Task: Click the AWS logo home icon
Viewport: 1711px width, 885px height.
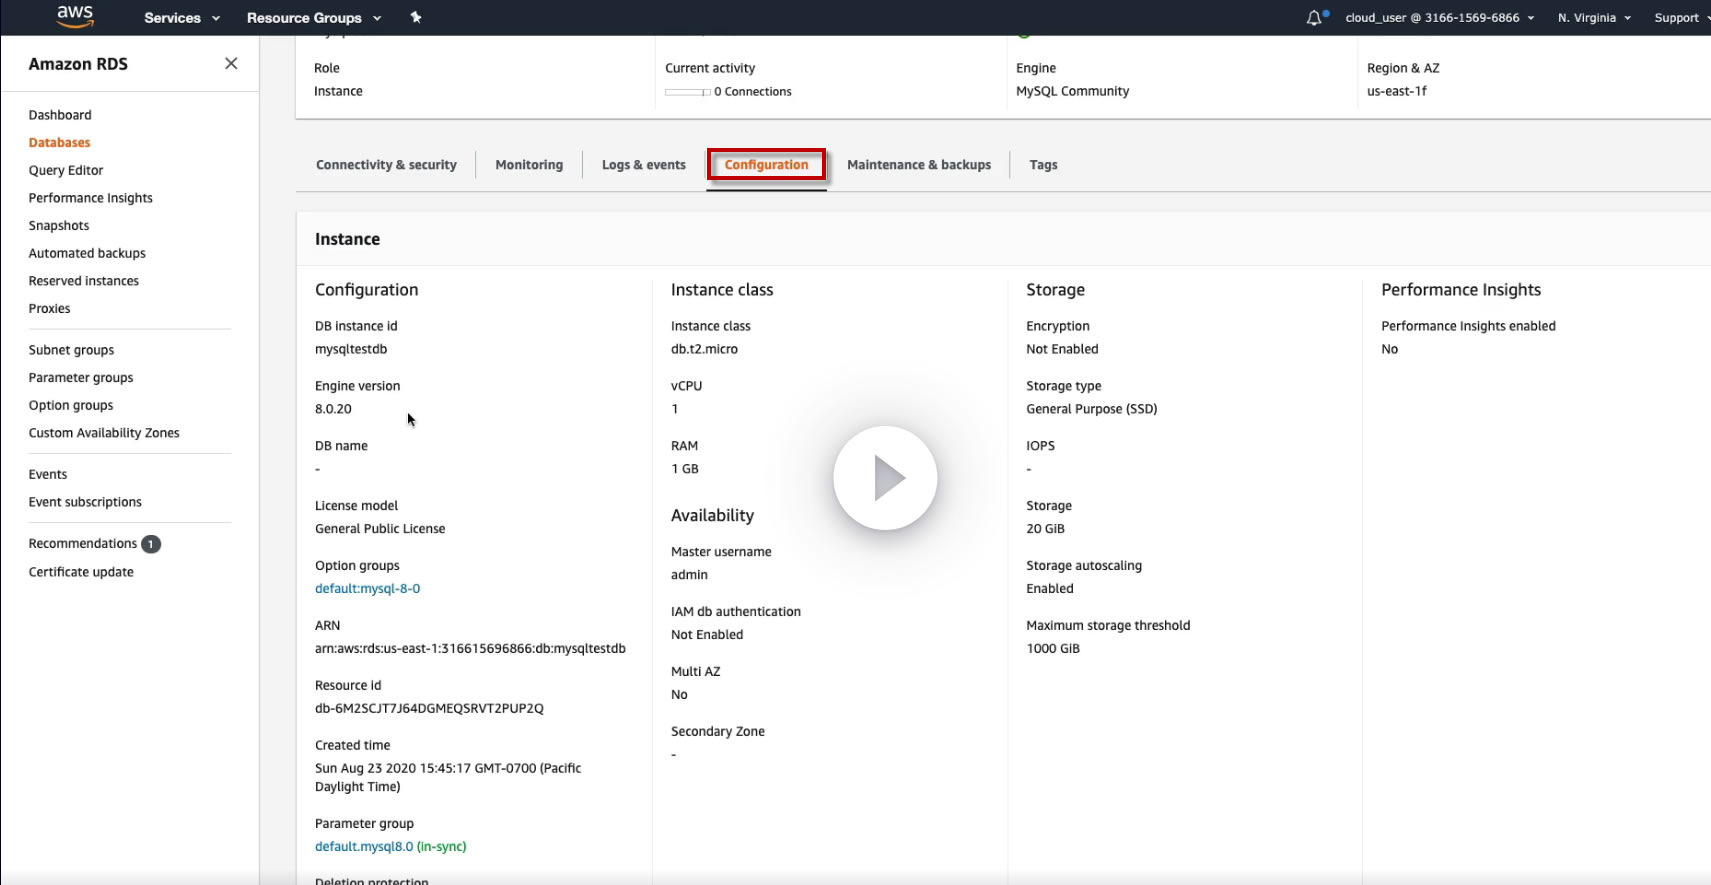Action: pos(75,17)
